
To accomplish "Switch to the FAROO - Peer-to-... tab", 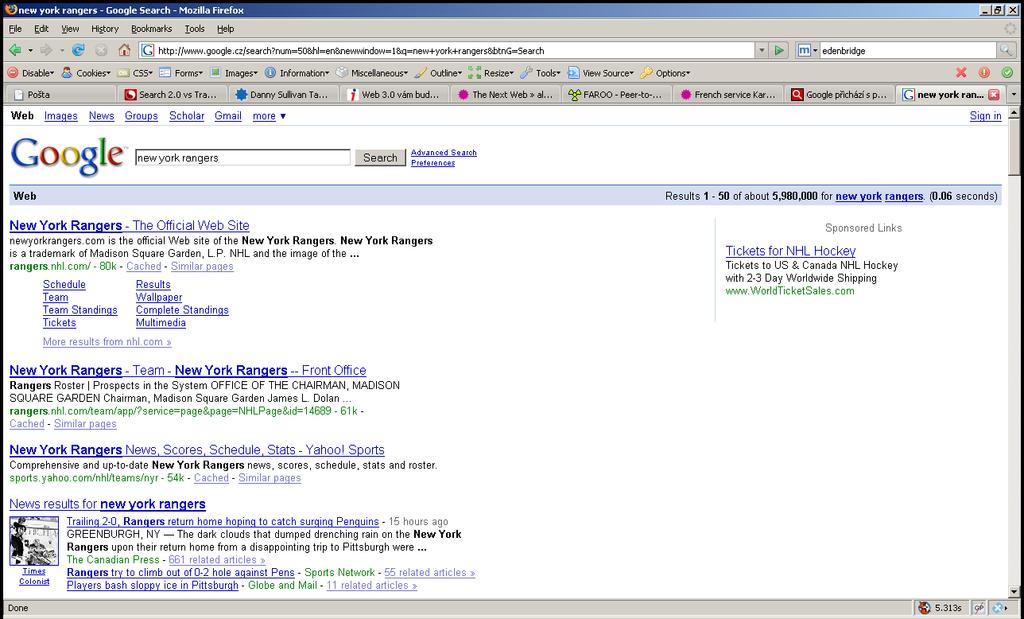I will pos(616,95).
